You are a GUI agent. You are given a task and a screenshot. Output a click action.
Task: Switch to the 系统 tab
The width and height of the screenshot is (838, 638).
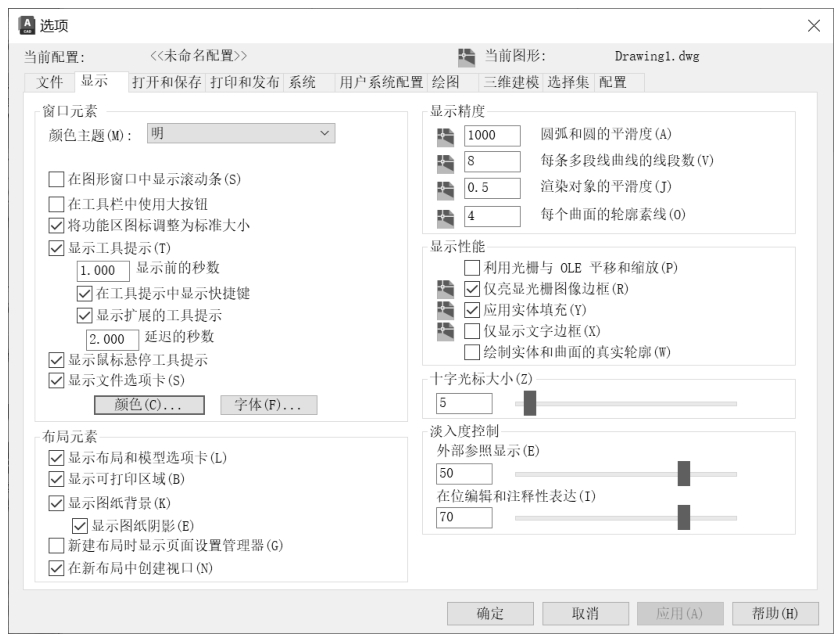[x=309, y=82]
